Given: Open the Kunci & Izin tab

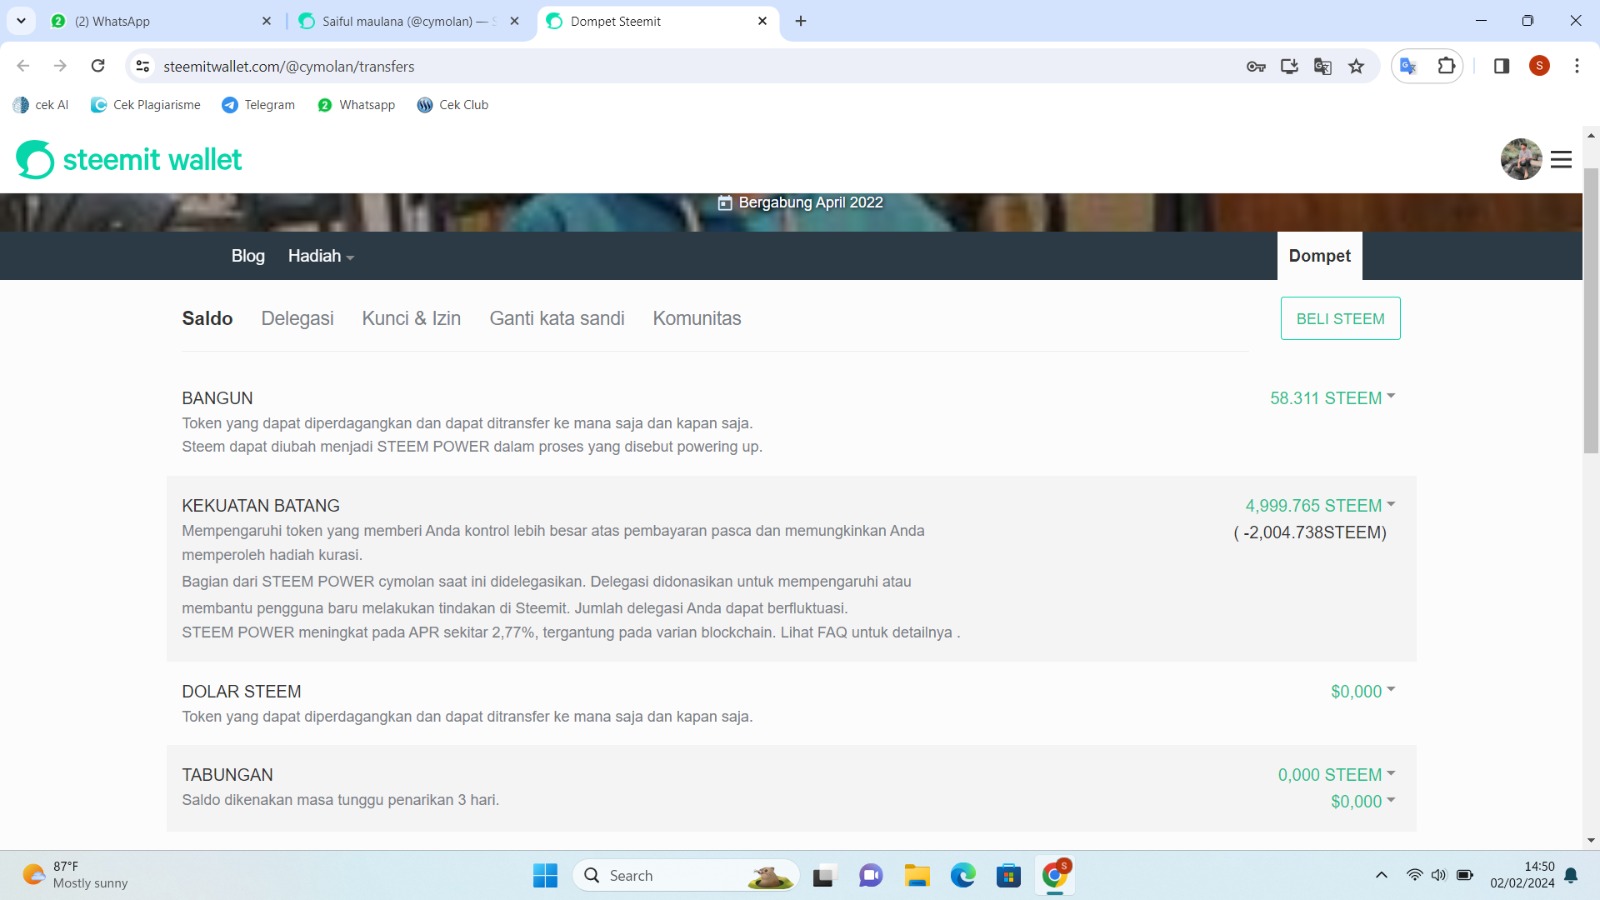Looking at the screenshot, I should [x=411, y=318].
